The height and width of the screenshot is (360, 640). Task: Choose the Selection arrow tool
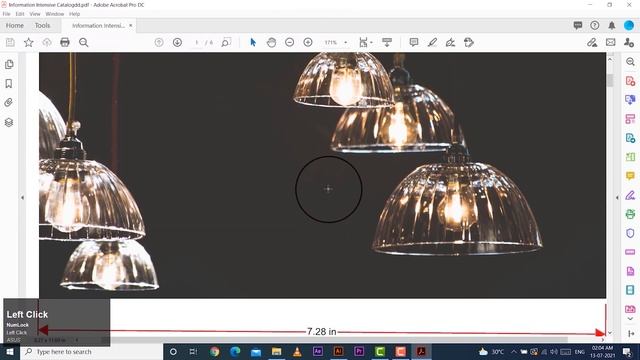click(x=253, y=42)
